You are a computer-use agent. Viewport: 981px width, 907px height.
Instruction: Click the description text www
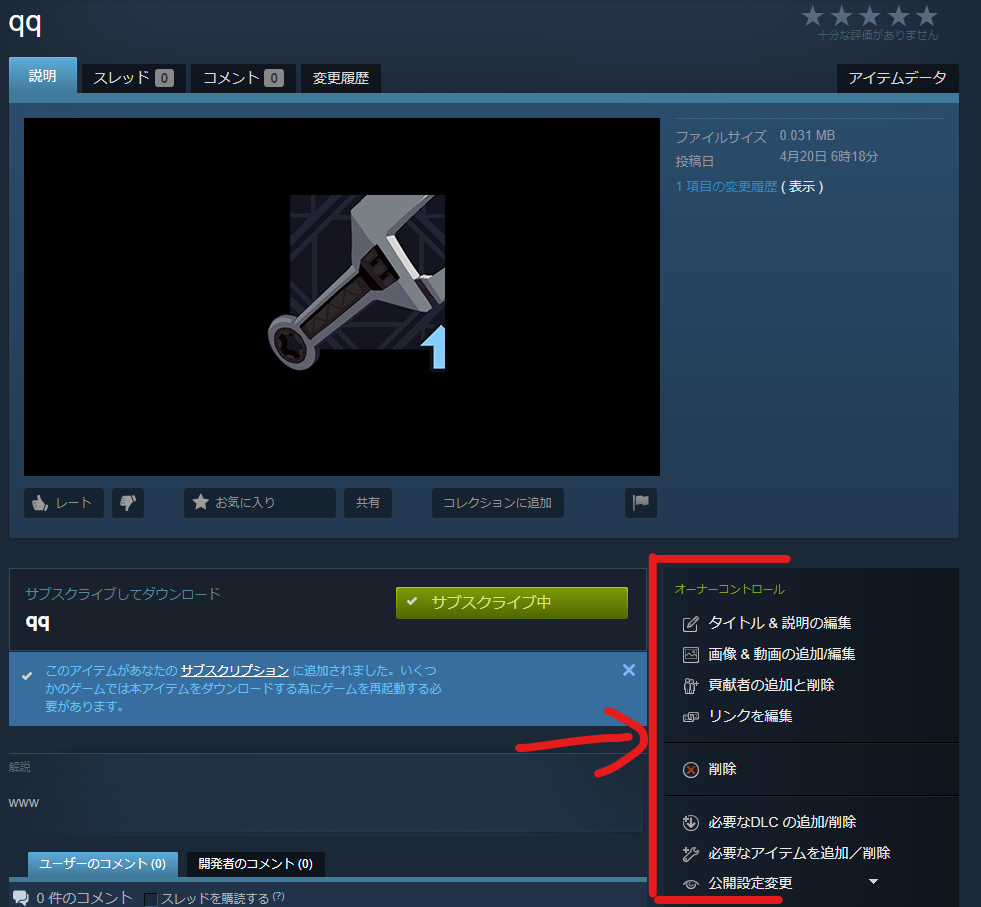pos(24,803)
